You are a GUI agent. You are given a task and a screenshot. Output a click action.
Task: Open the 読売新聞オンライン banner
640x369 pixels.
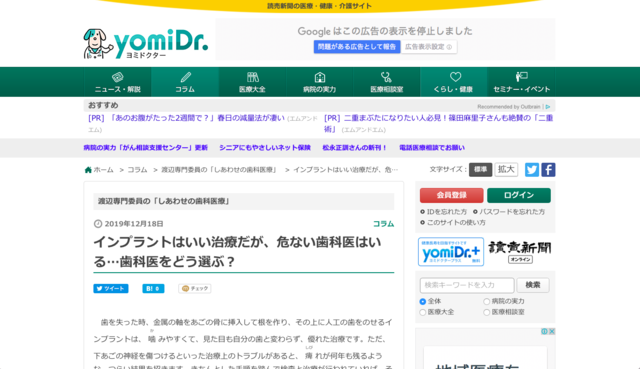pyautogui.click(x=520, y=252)
